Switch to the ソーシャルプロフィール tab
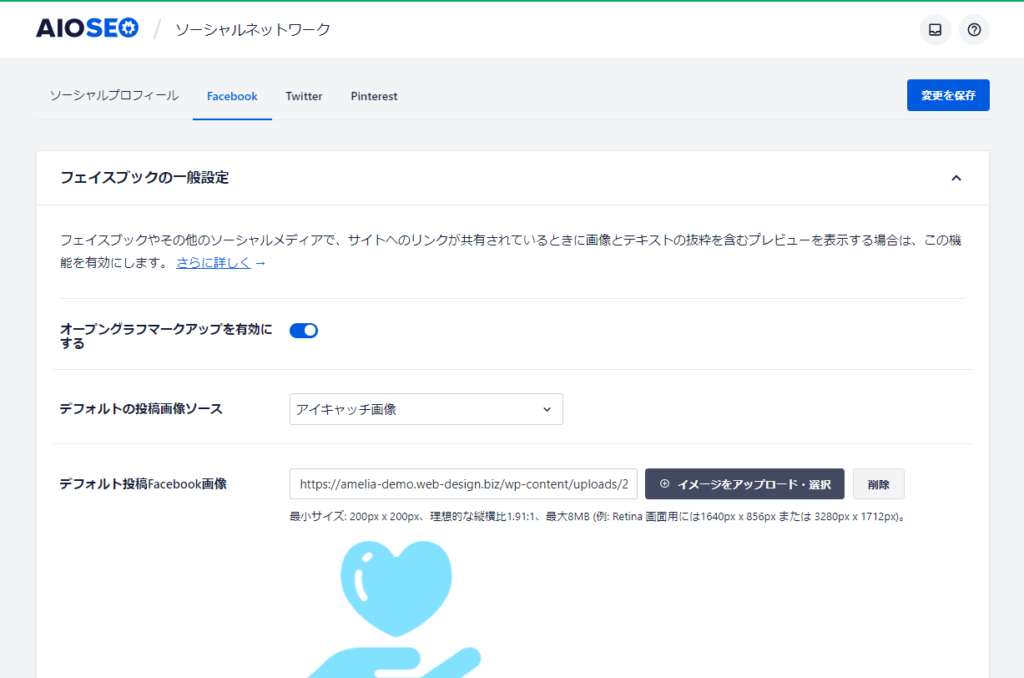The image size is (1024, 678). point(114,96)
